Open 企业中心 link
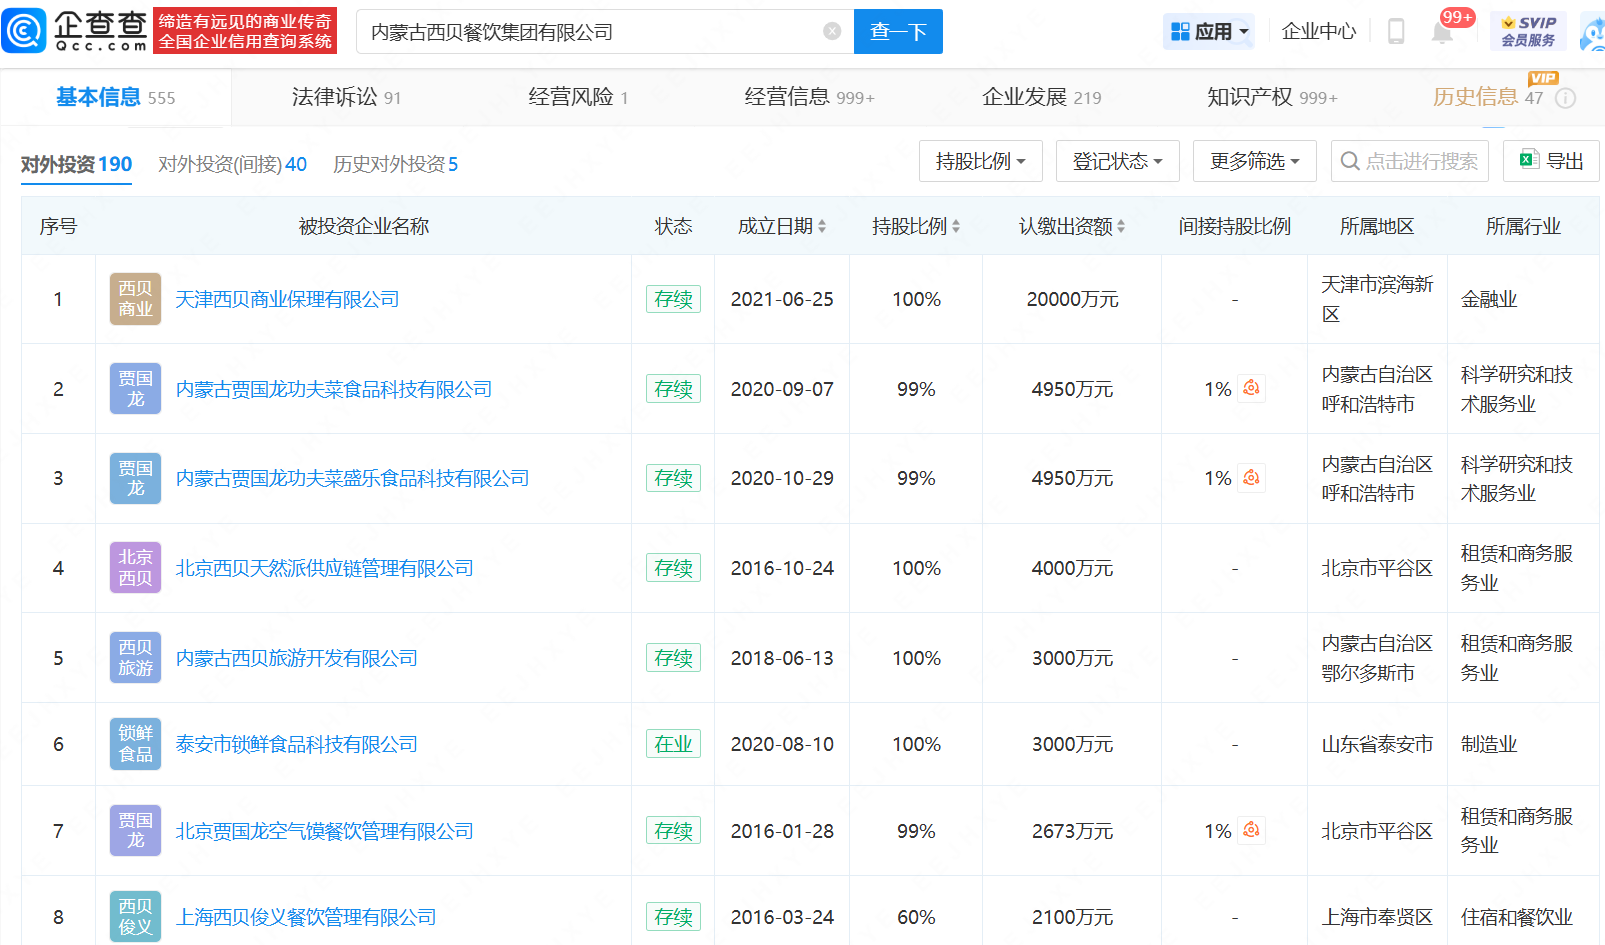 pos(1319,31)
